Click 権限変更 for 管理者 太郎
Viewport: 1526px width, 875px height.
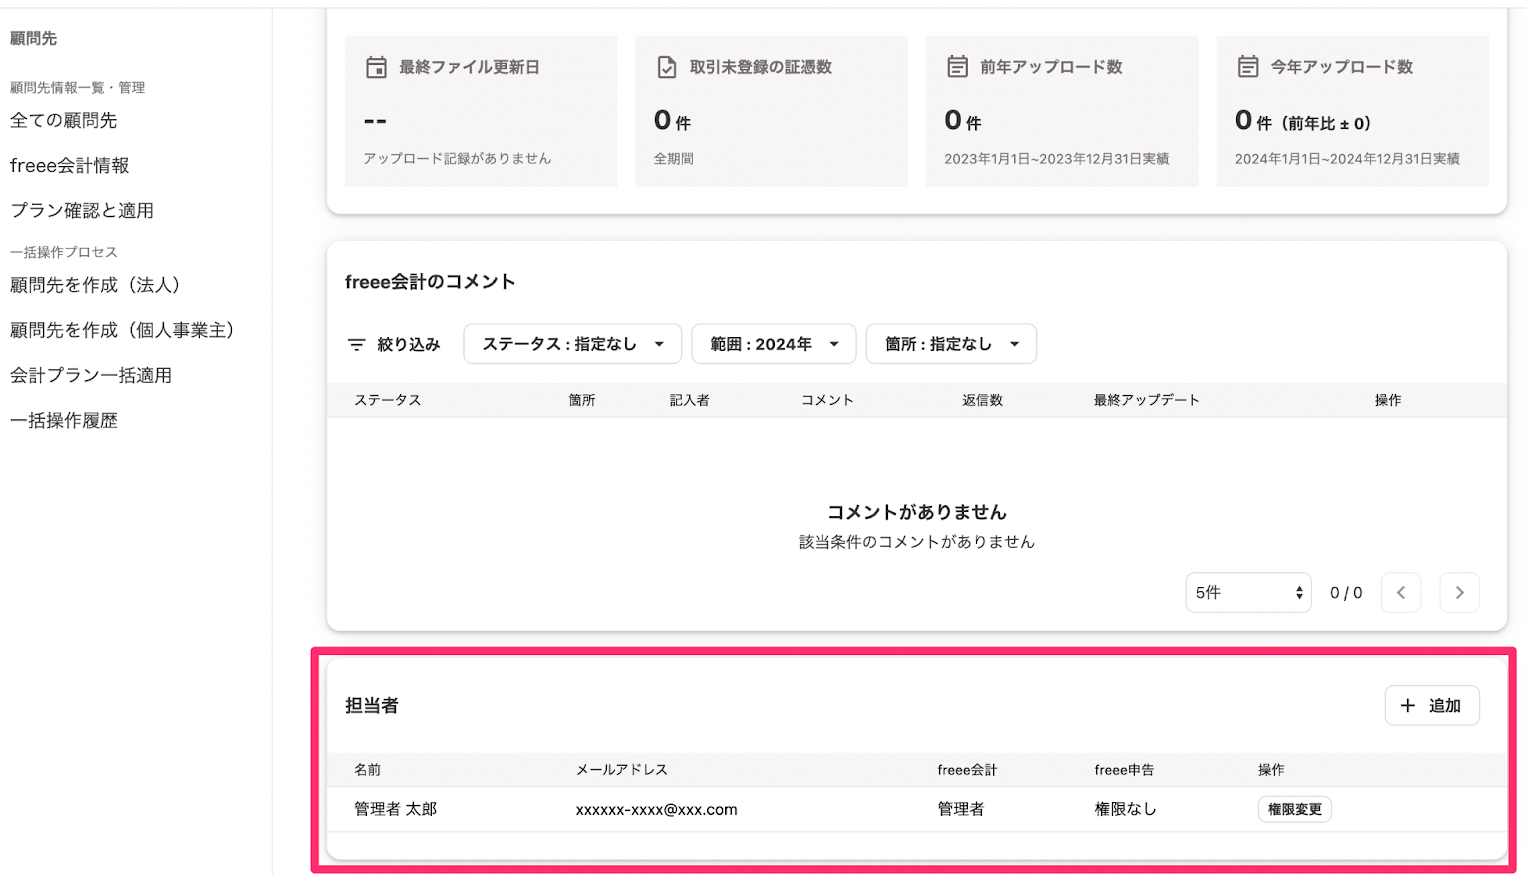coord(1295,809)
